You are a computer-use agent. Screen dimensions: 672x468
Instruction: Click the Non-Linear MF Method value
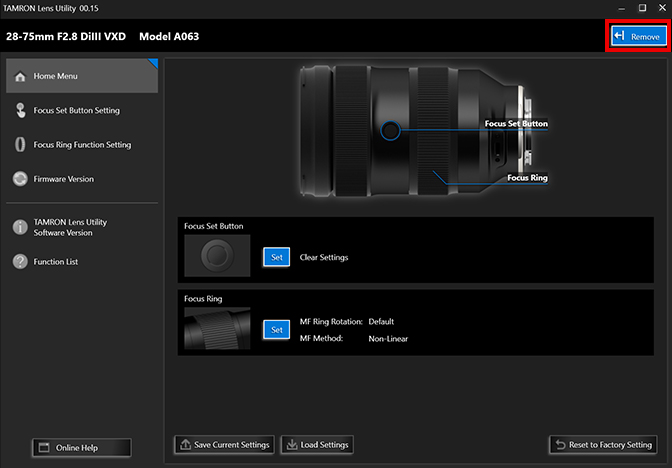coord(388,339)
